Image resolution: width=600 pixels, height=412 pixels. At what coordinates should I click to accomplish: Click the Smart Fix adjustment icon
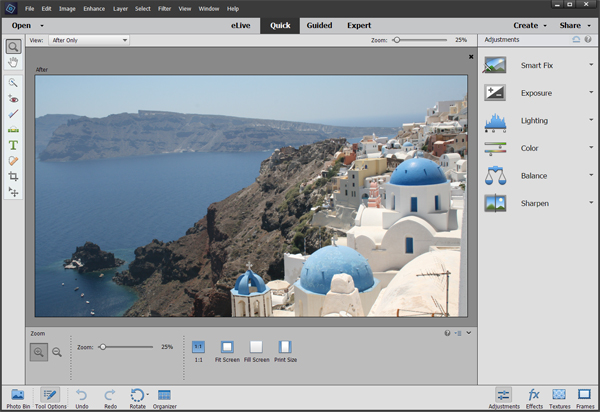495,65
